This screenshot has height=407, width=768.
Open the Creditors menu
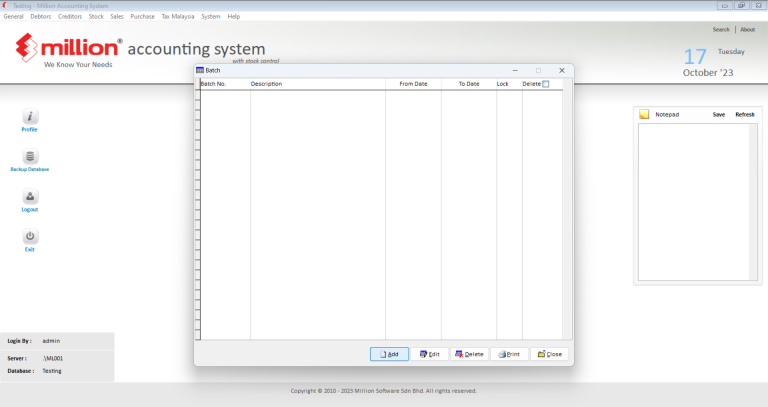click(x=70, y=16)
